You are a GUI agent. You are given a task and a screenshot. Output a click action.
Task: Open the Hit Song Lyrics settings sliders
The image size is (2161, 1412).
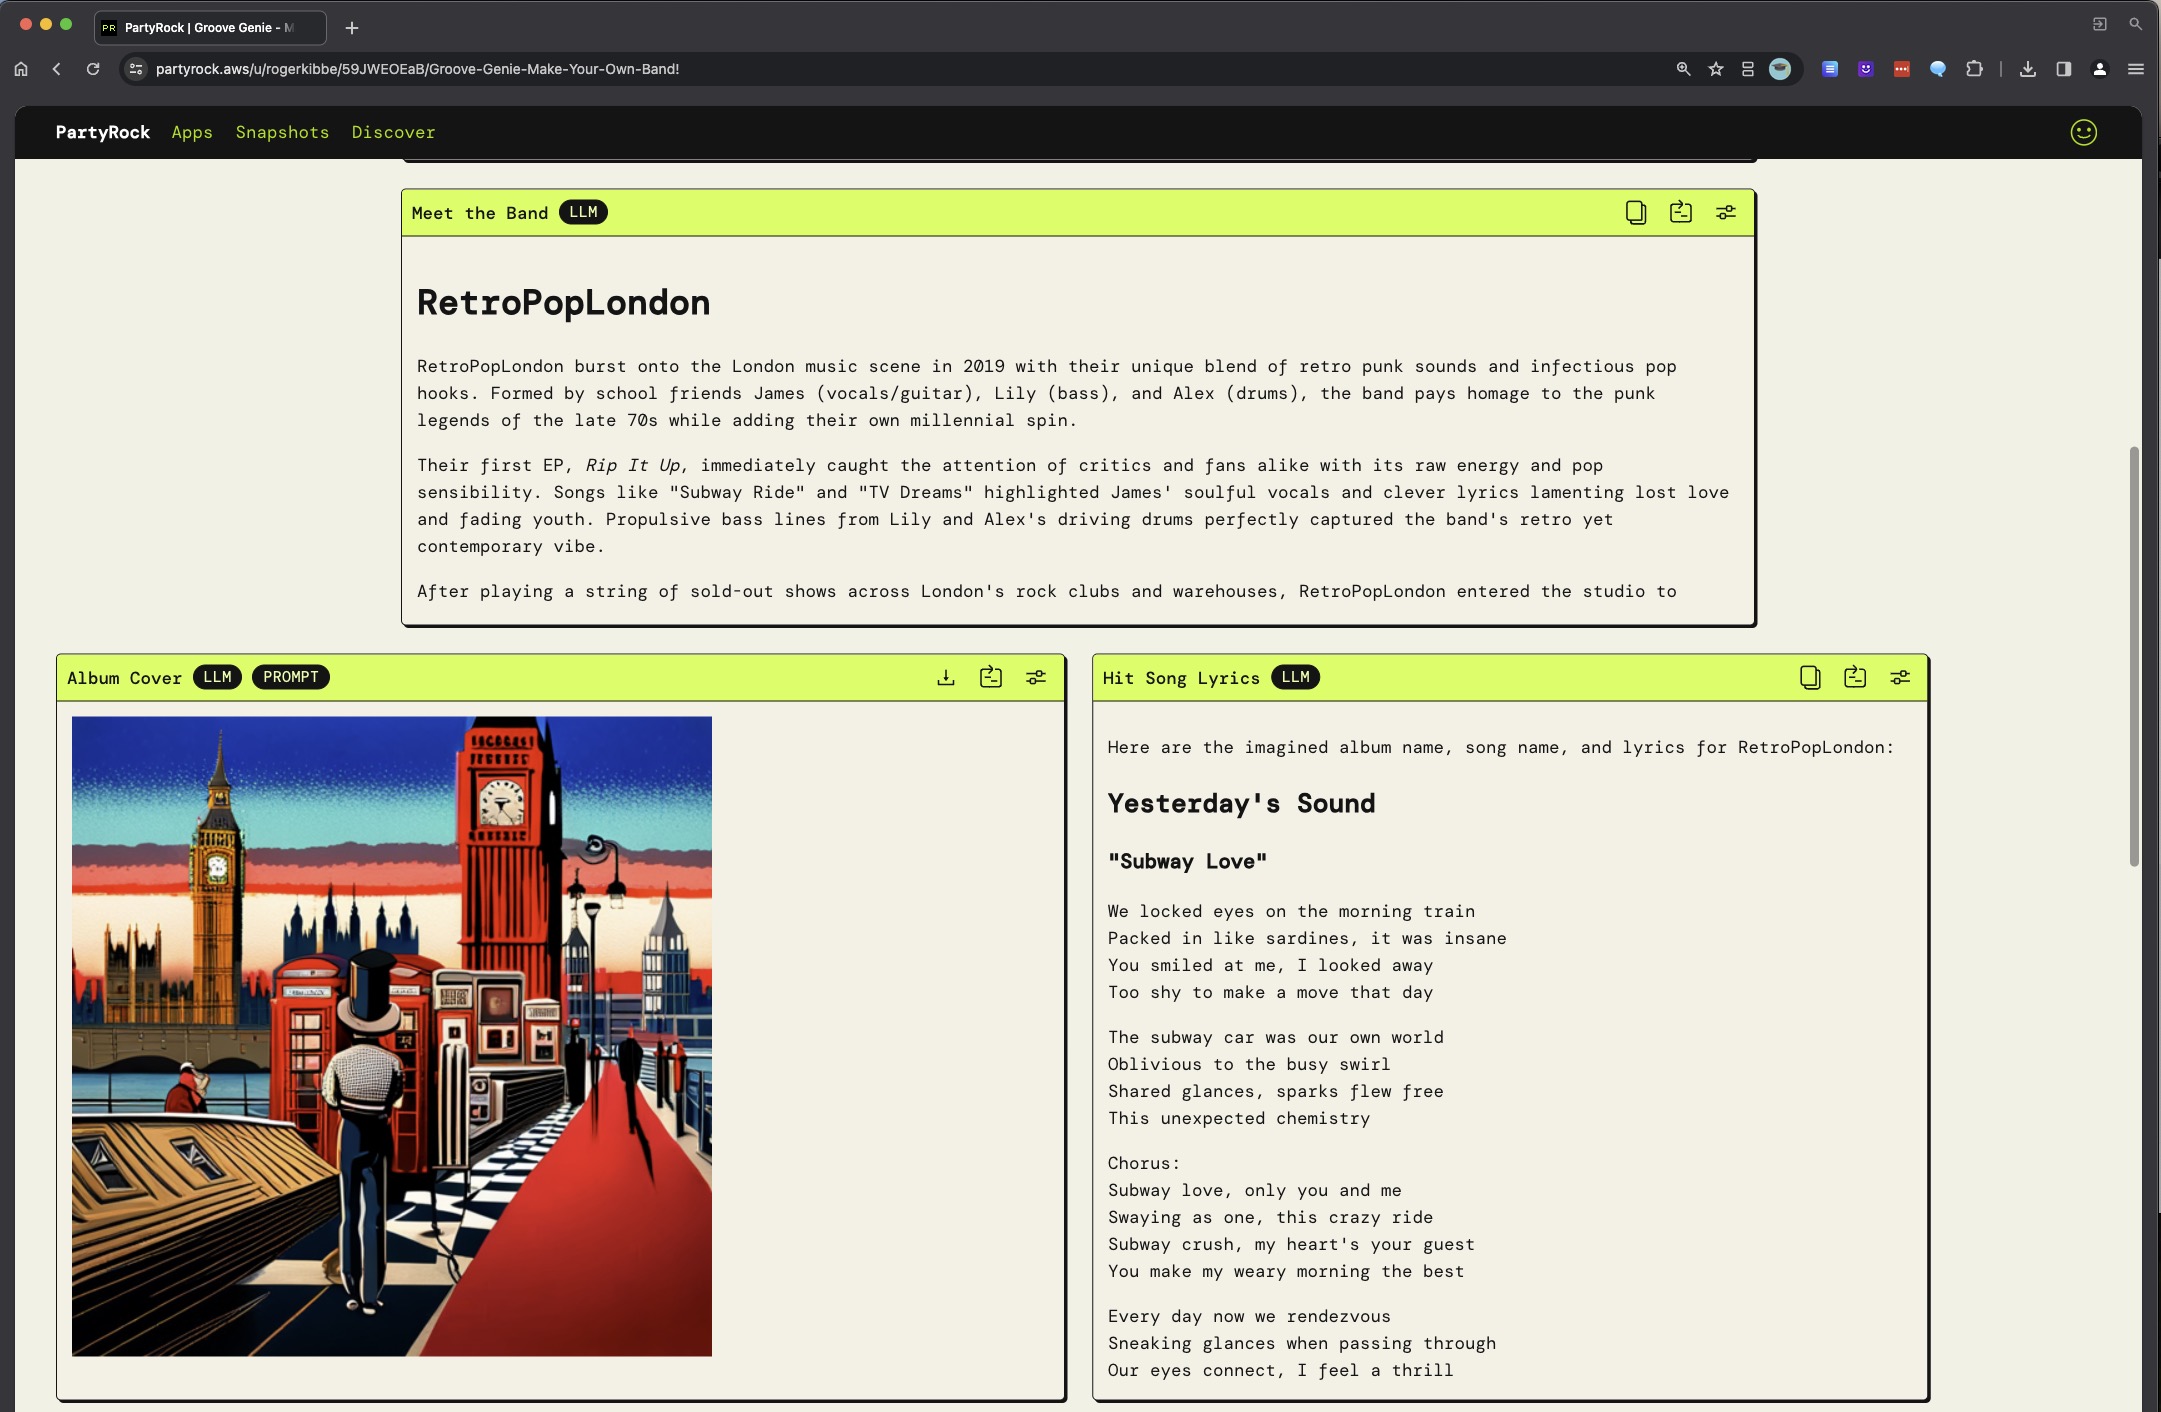coord(1899,677)
